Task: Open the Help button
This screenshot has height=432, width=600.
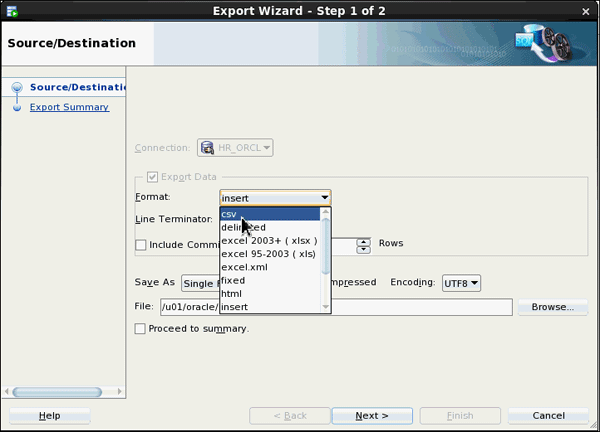Action: [x=50, y=416]
